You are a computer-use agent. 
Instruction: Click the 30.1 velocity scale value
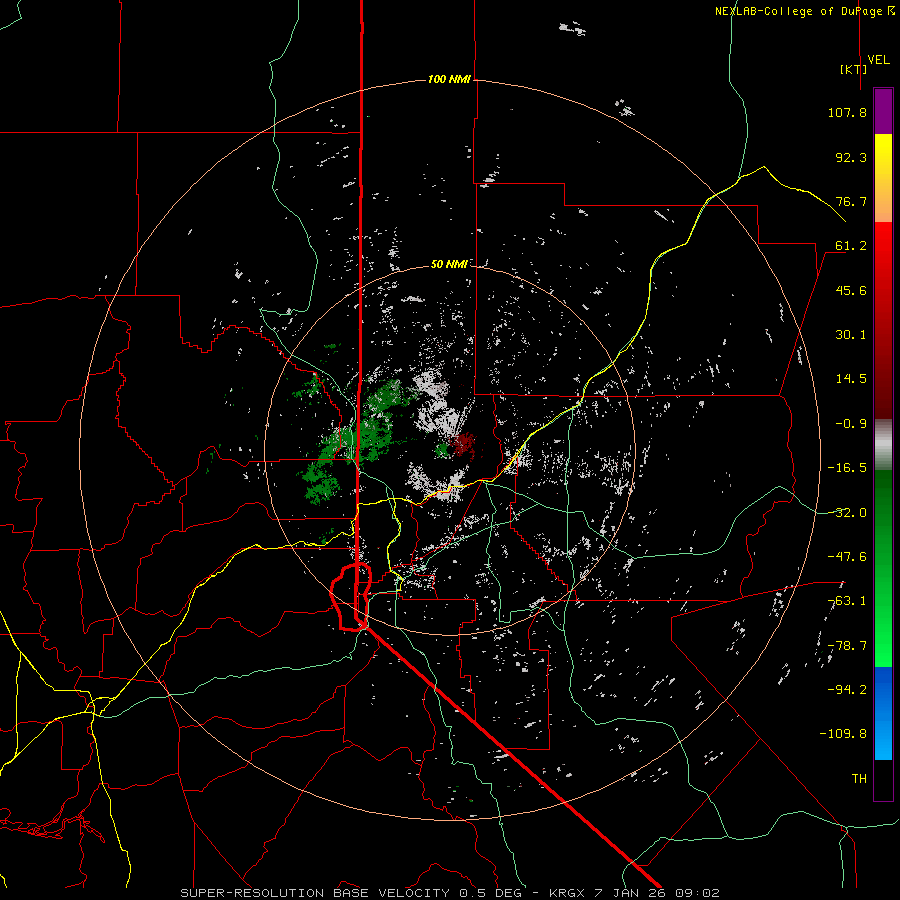851,335
